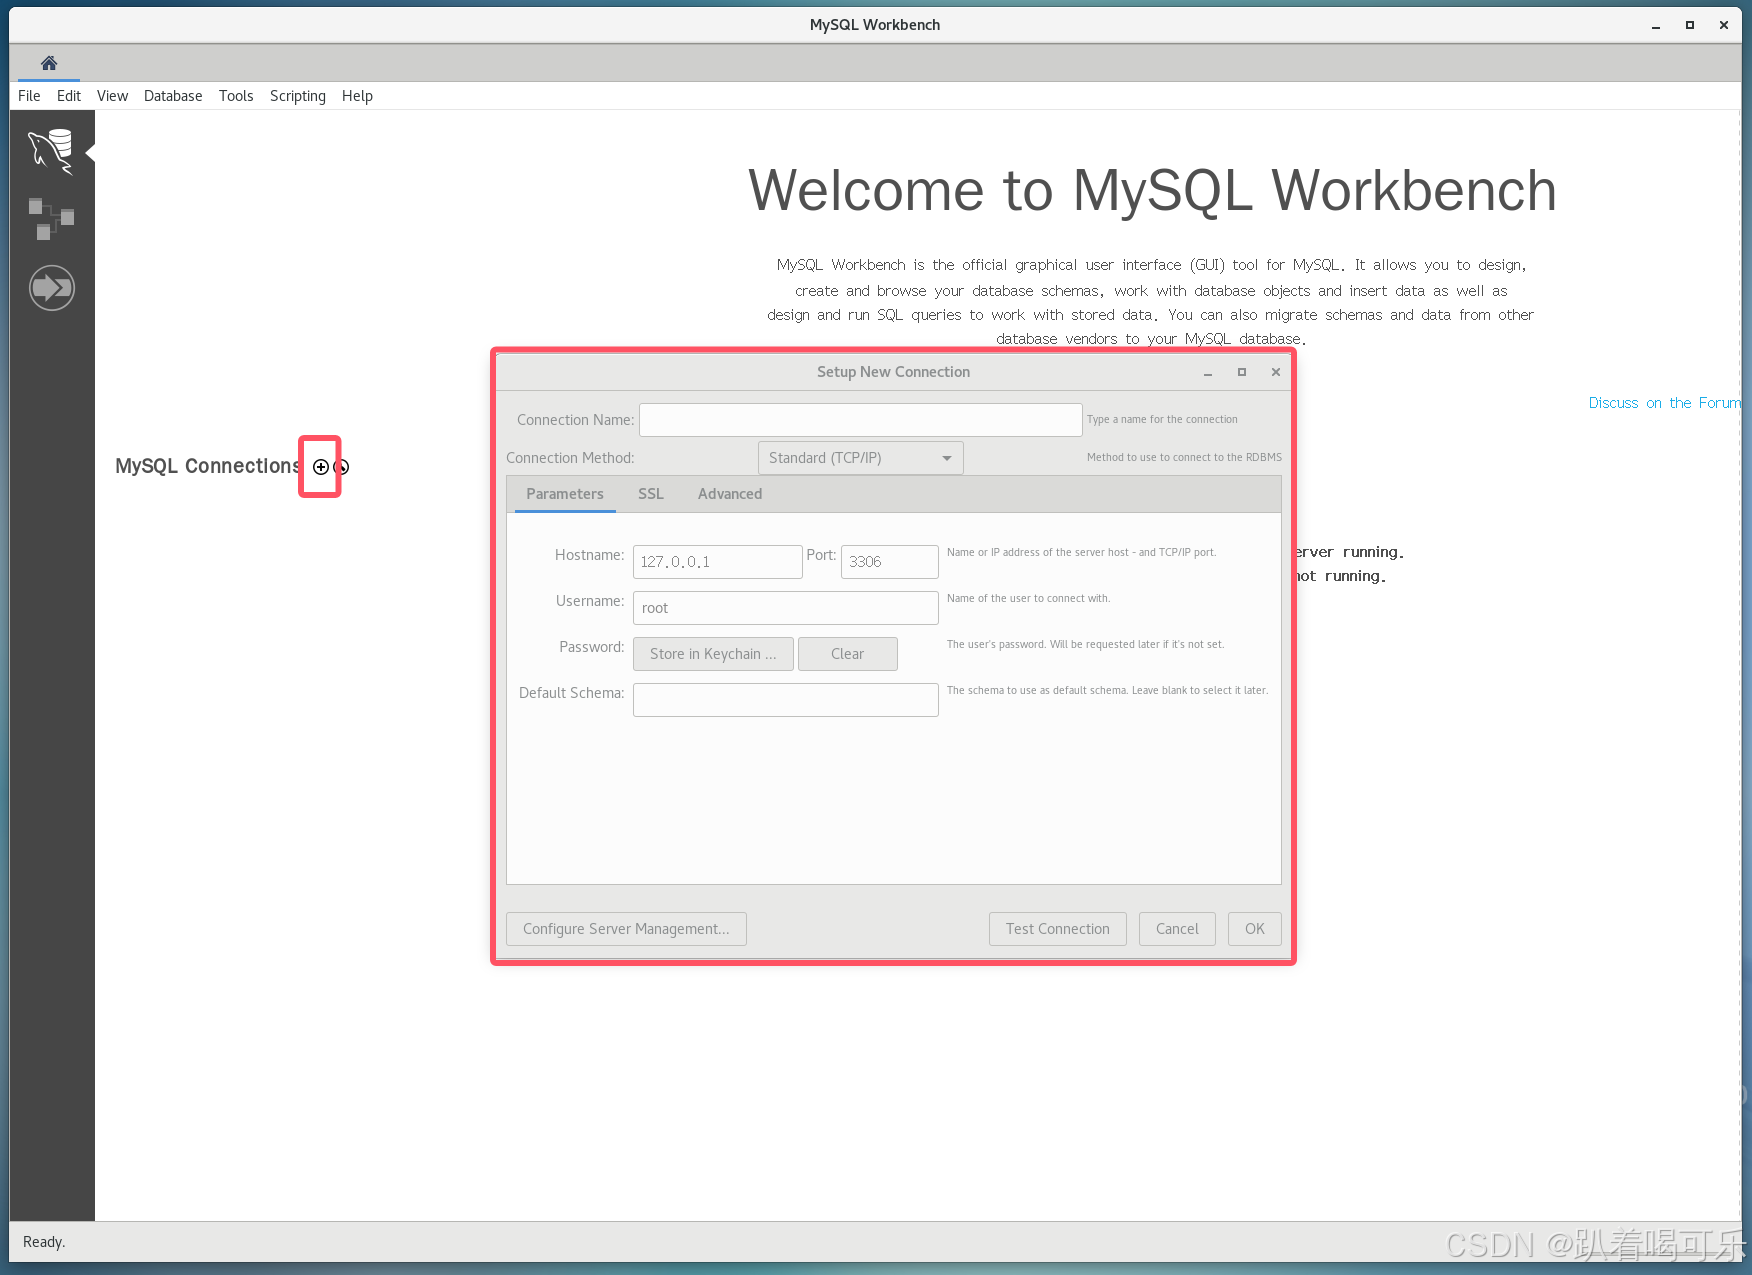
Task: Maximize the MySQL Workbench window
Action: pyautogui.click(x=1690, y=25)
